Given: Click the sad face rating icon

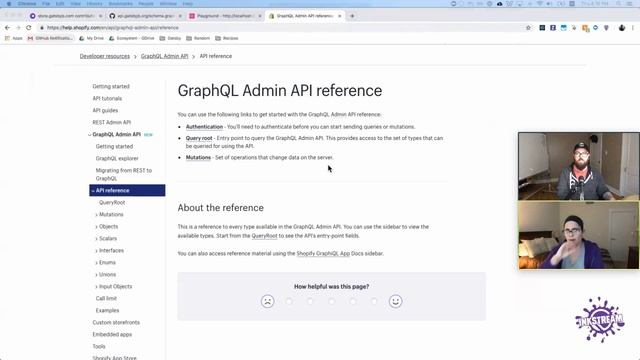Looking at the screenshot, I should coord(267,301).
